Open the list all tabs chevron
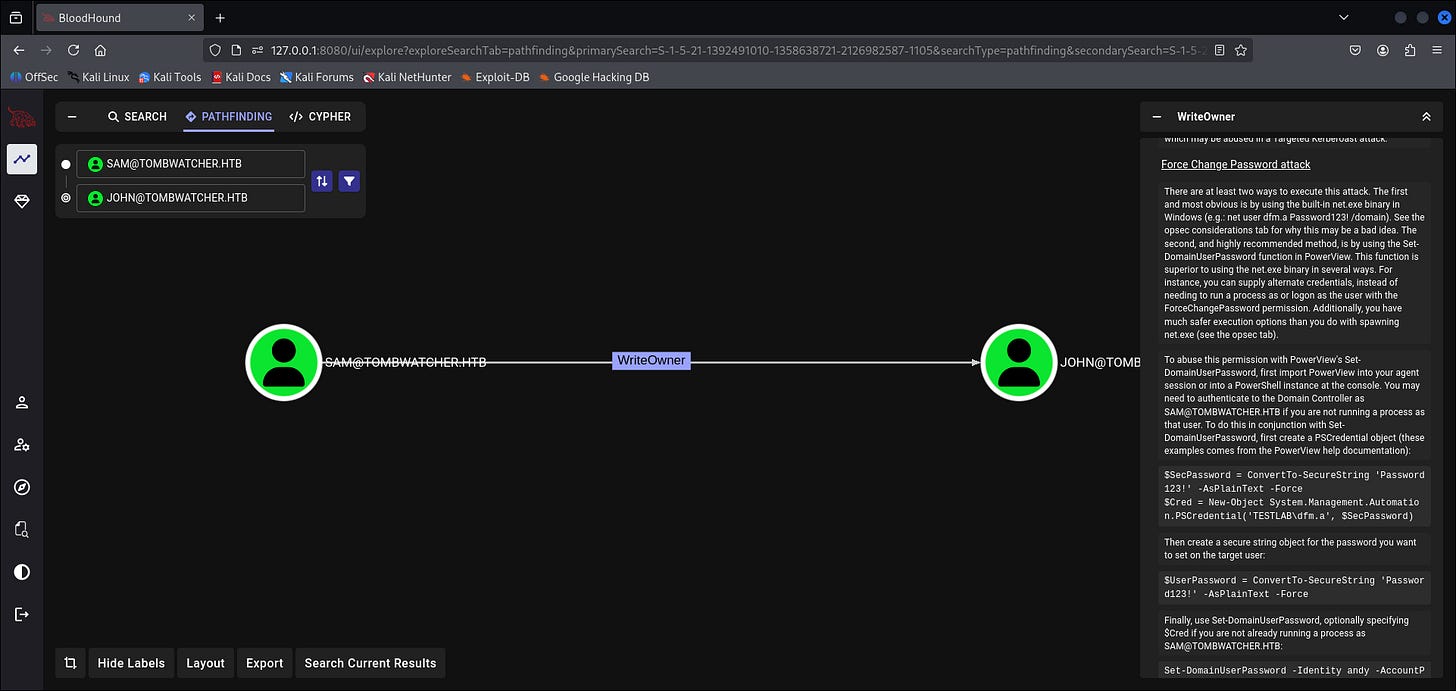 click(1344, 17)
